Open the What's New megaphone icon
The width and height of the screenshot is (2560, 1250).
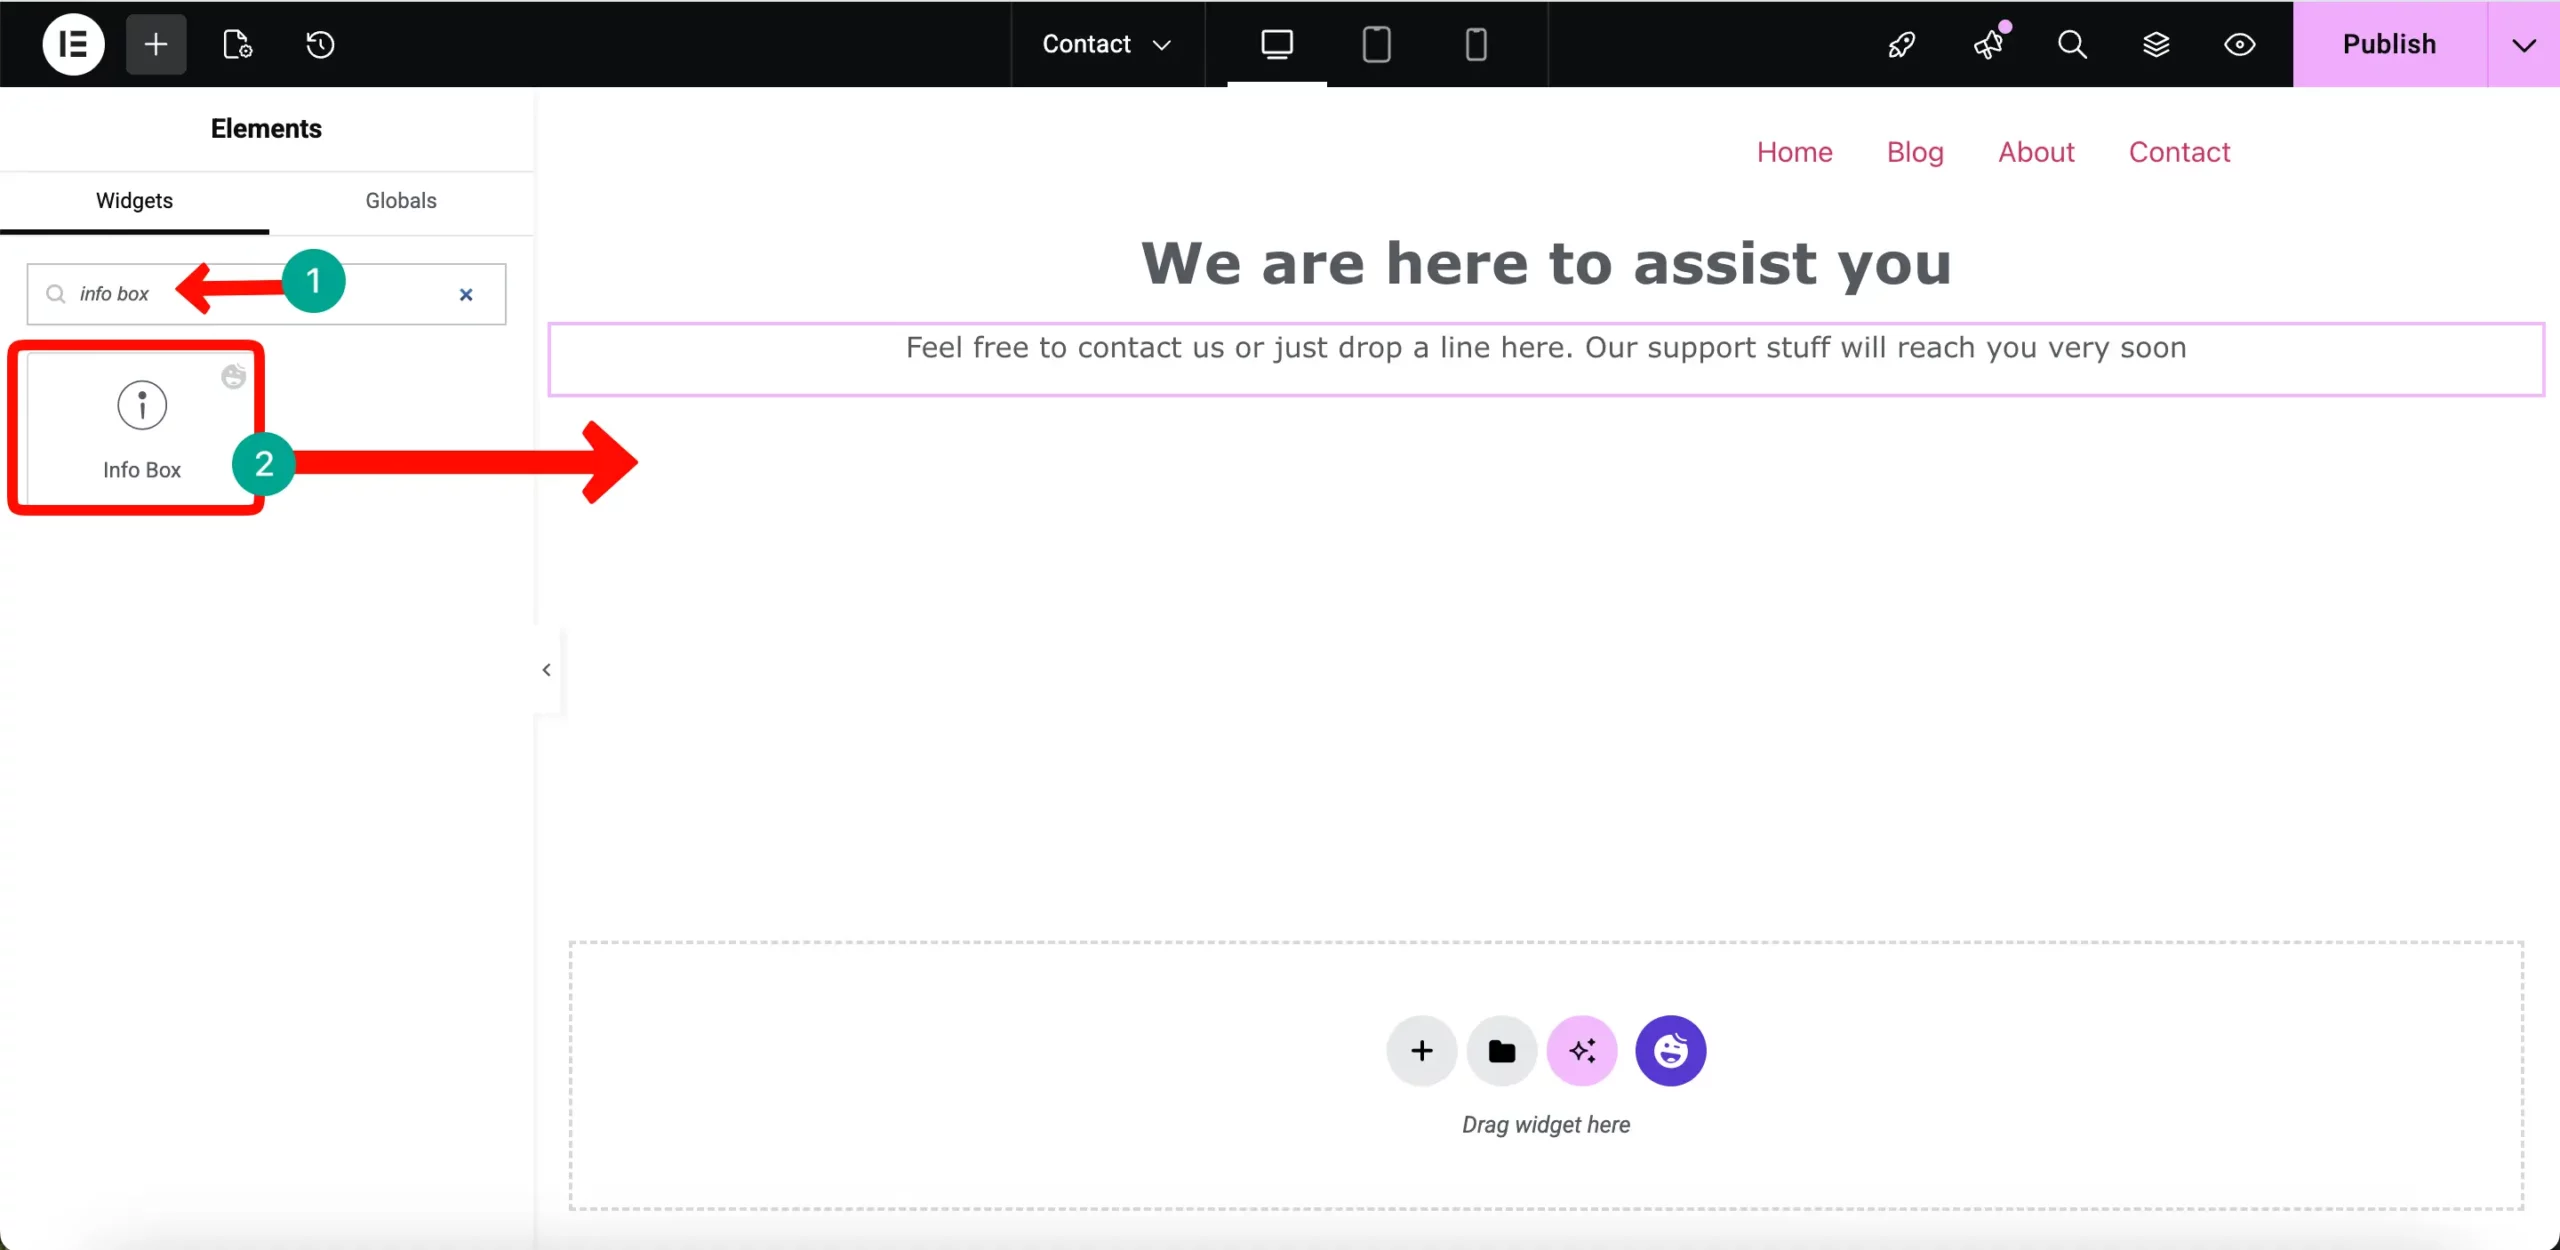(1989, 45)
